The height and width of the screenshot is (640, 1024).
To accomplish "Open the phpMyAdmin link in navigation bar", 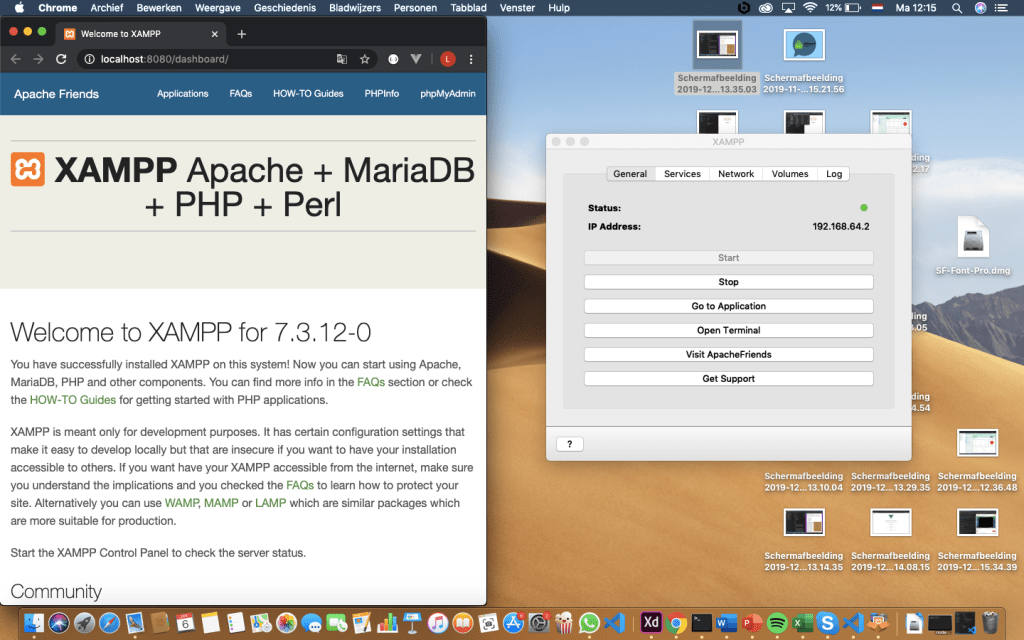I will 447,94.
